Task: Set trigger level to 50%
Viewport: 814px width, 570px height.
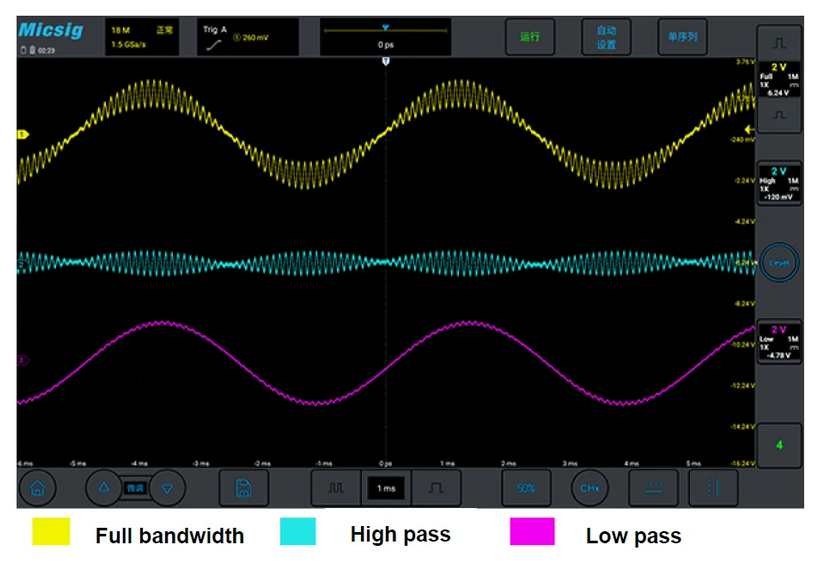Action: click(x=526, y=488)
